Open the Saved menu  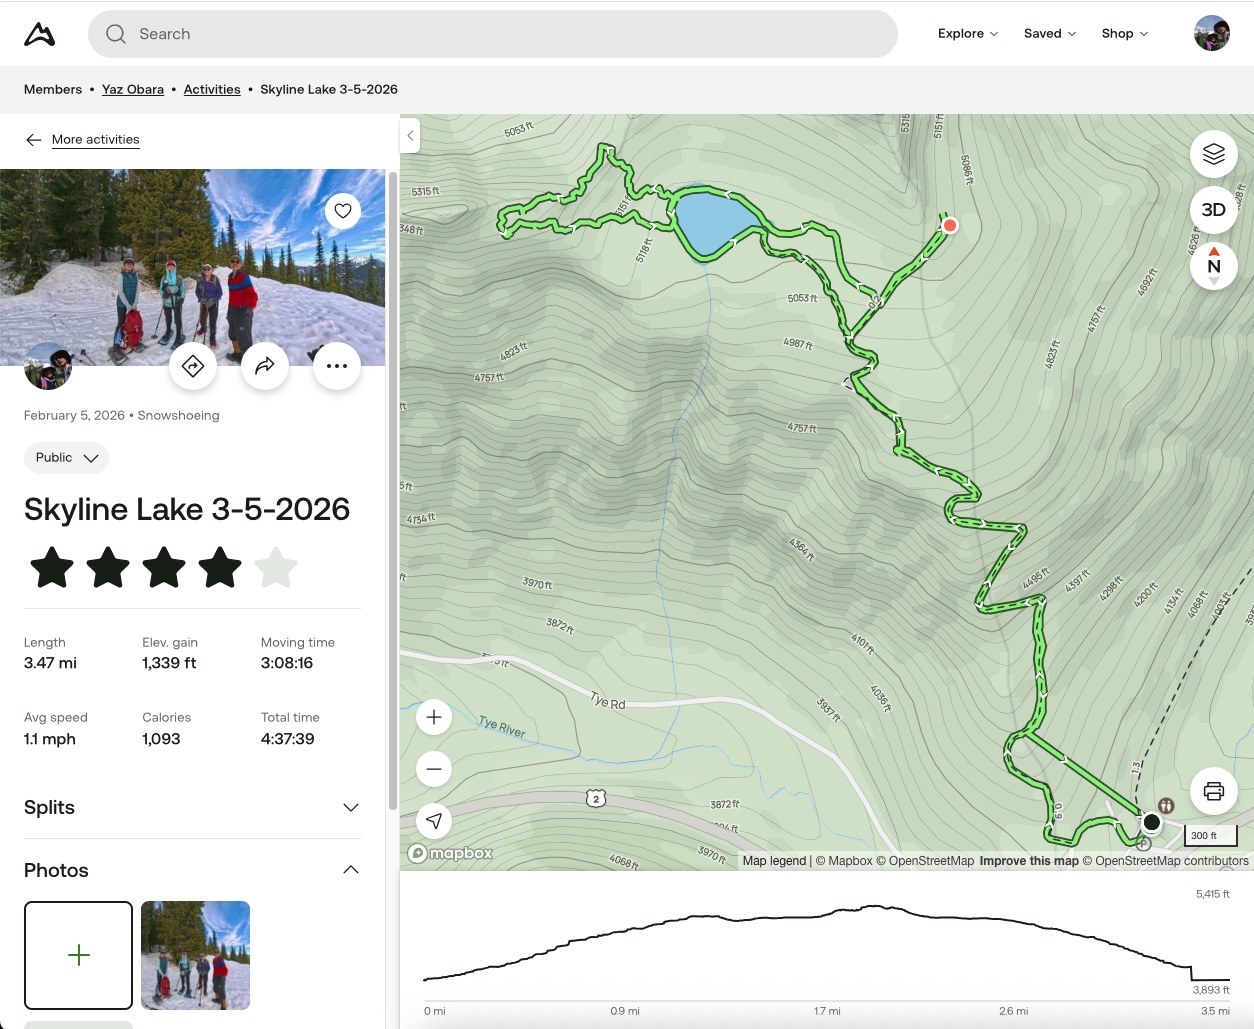[1049, 34]
